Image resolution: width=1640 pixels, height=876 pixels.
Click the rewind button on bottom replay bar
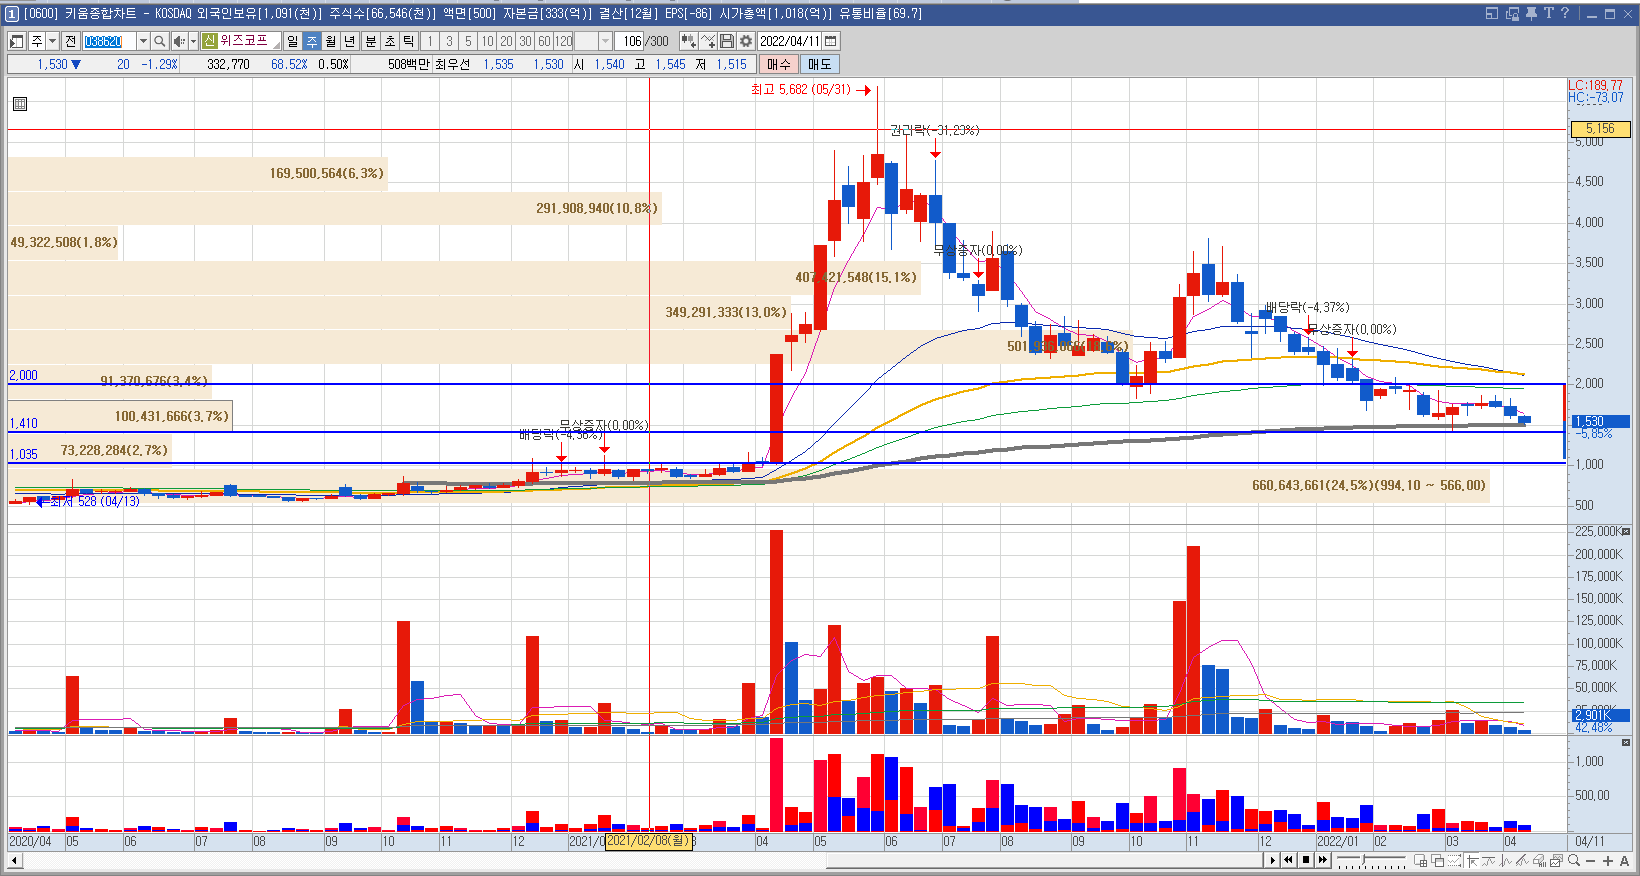(1288, 860)
